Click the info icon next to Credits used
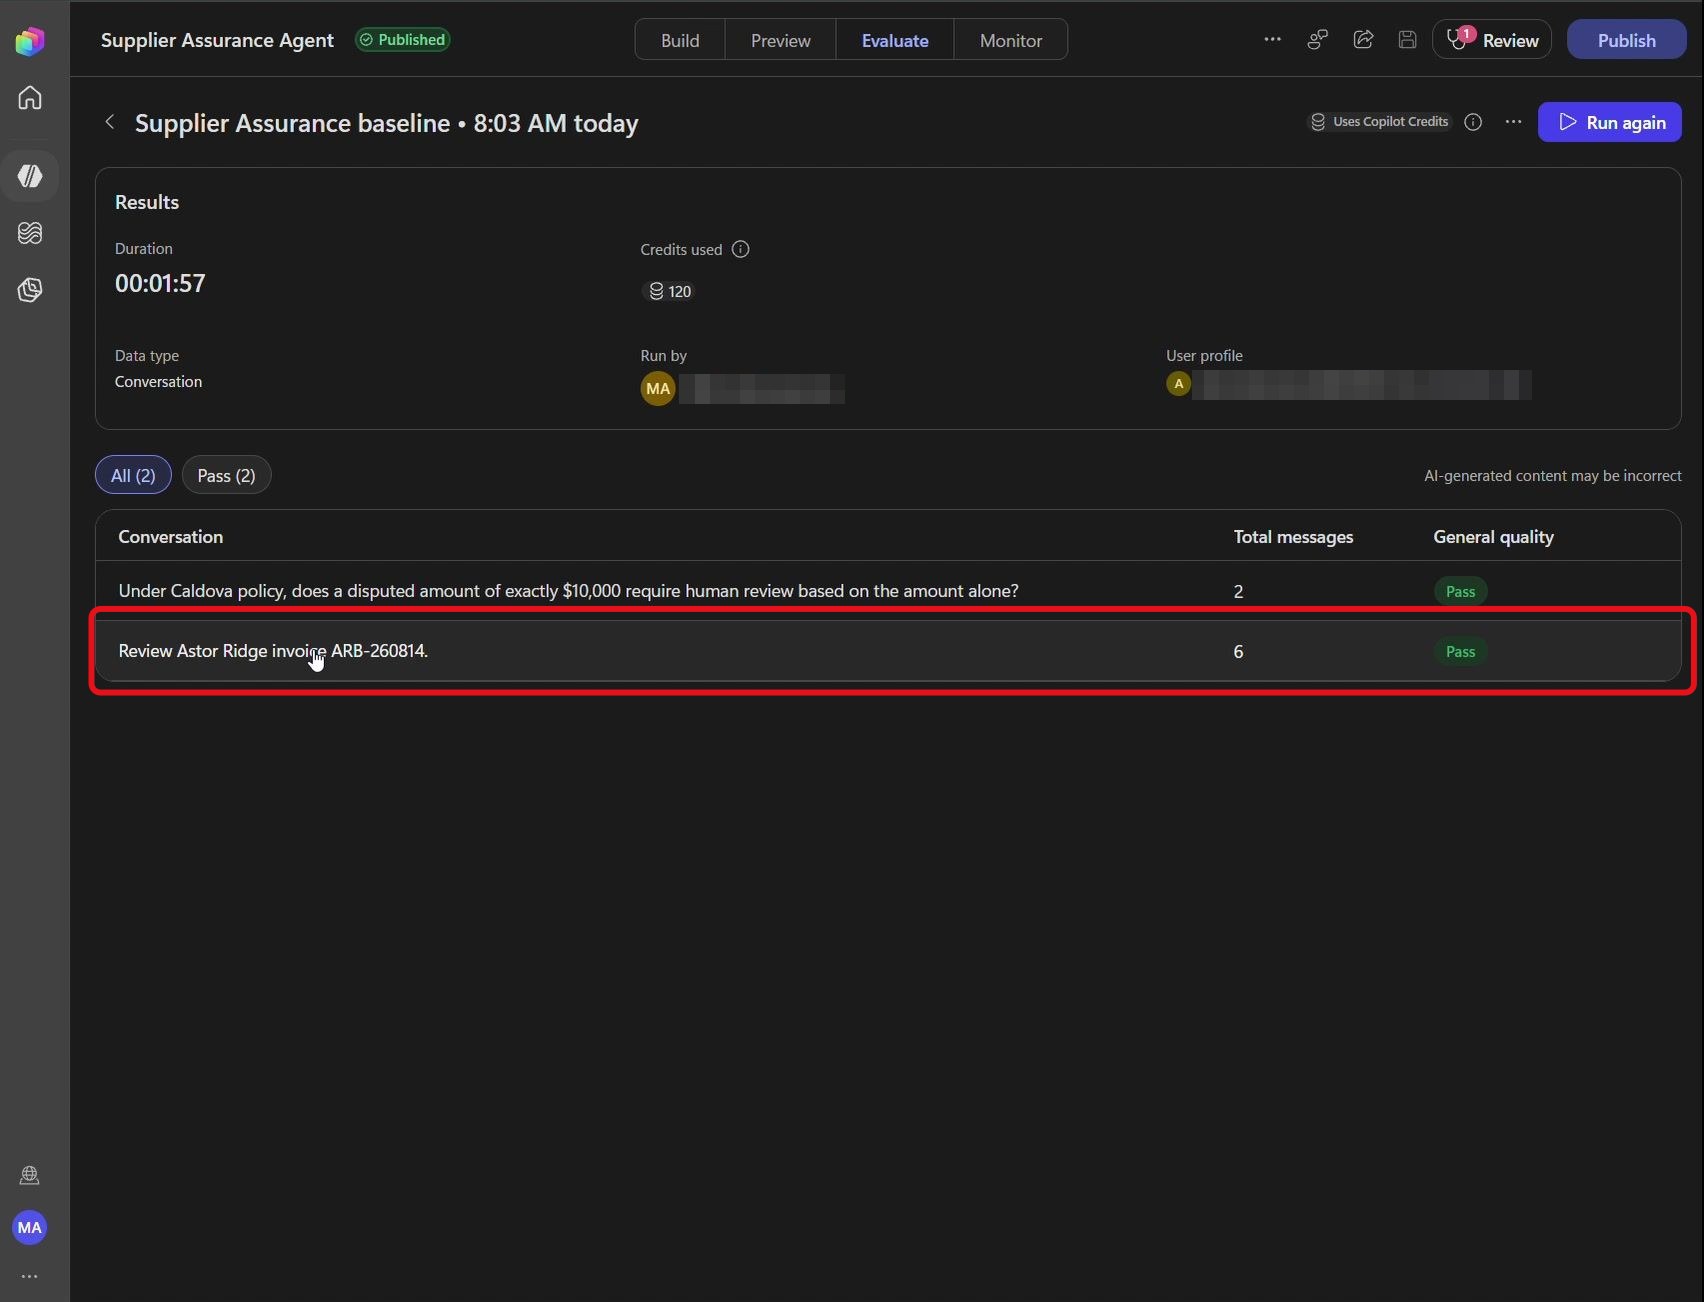This screenshot has height=1302, width=1704. pyautogui.click(x=740, y=249)
